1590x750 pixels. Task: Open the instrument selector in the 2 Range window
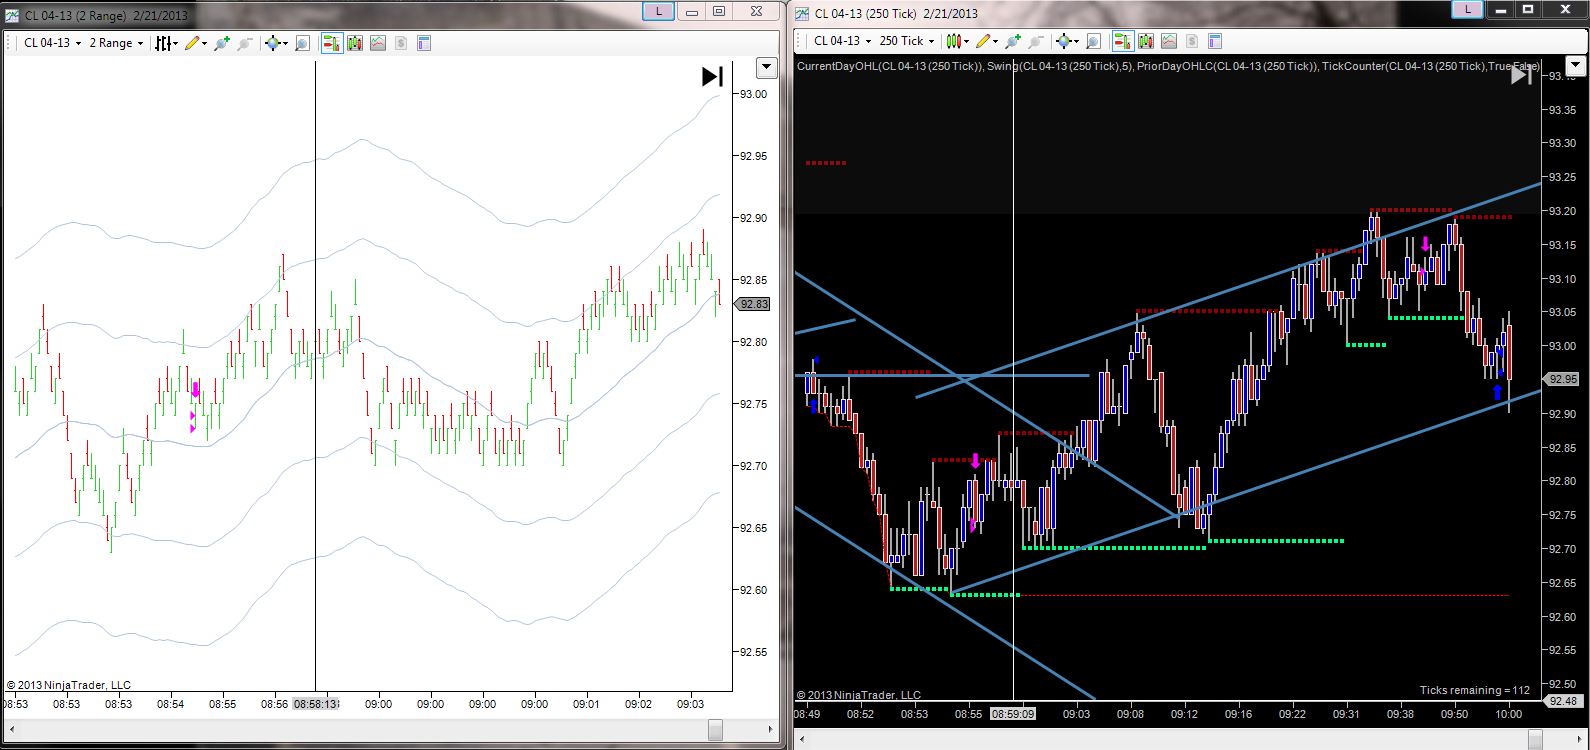pyautogui.click(x=52, y=43)
